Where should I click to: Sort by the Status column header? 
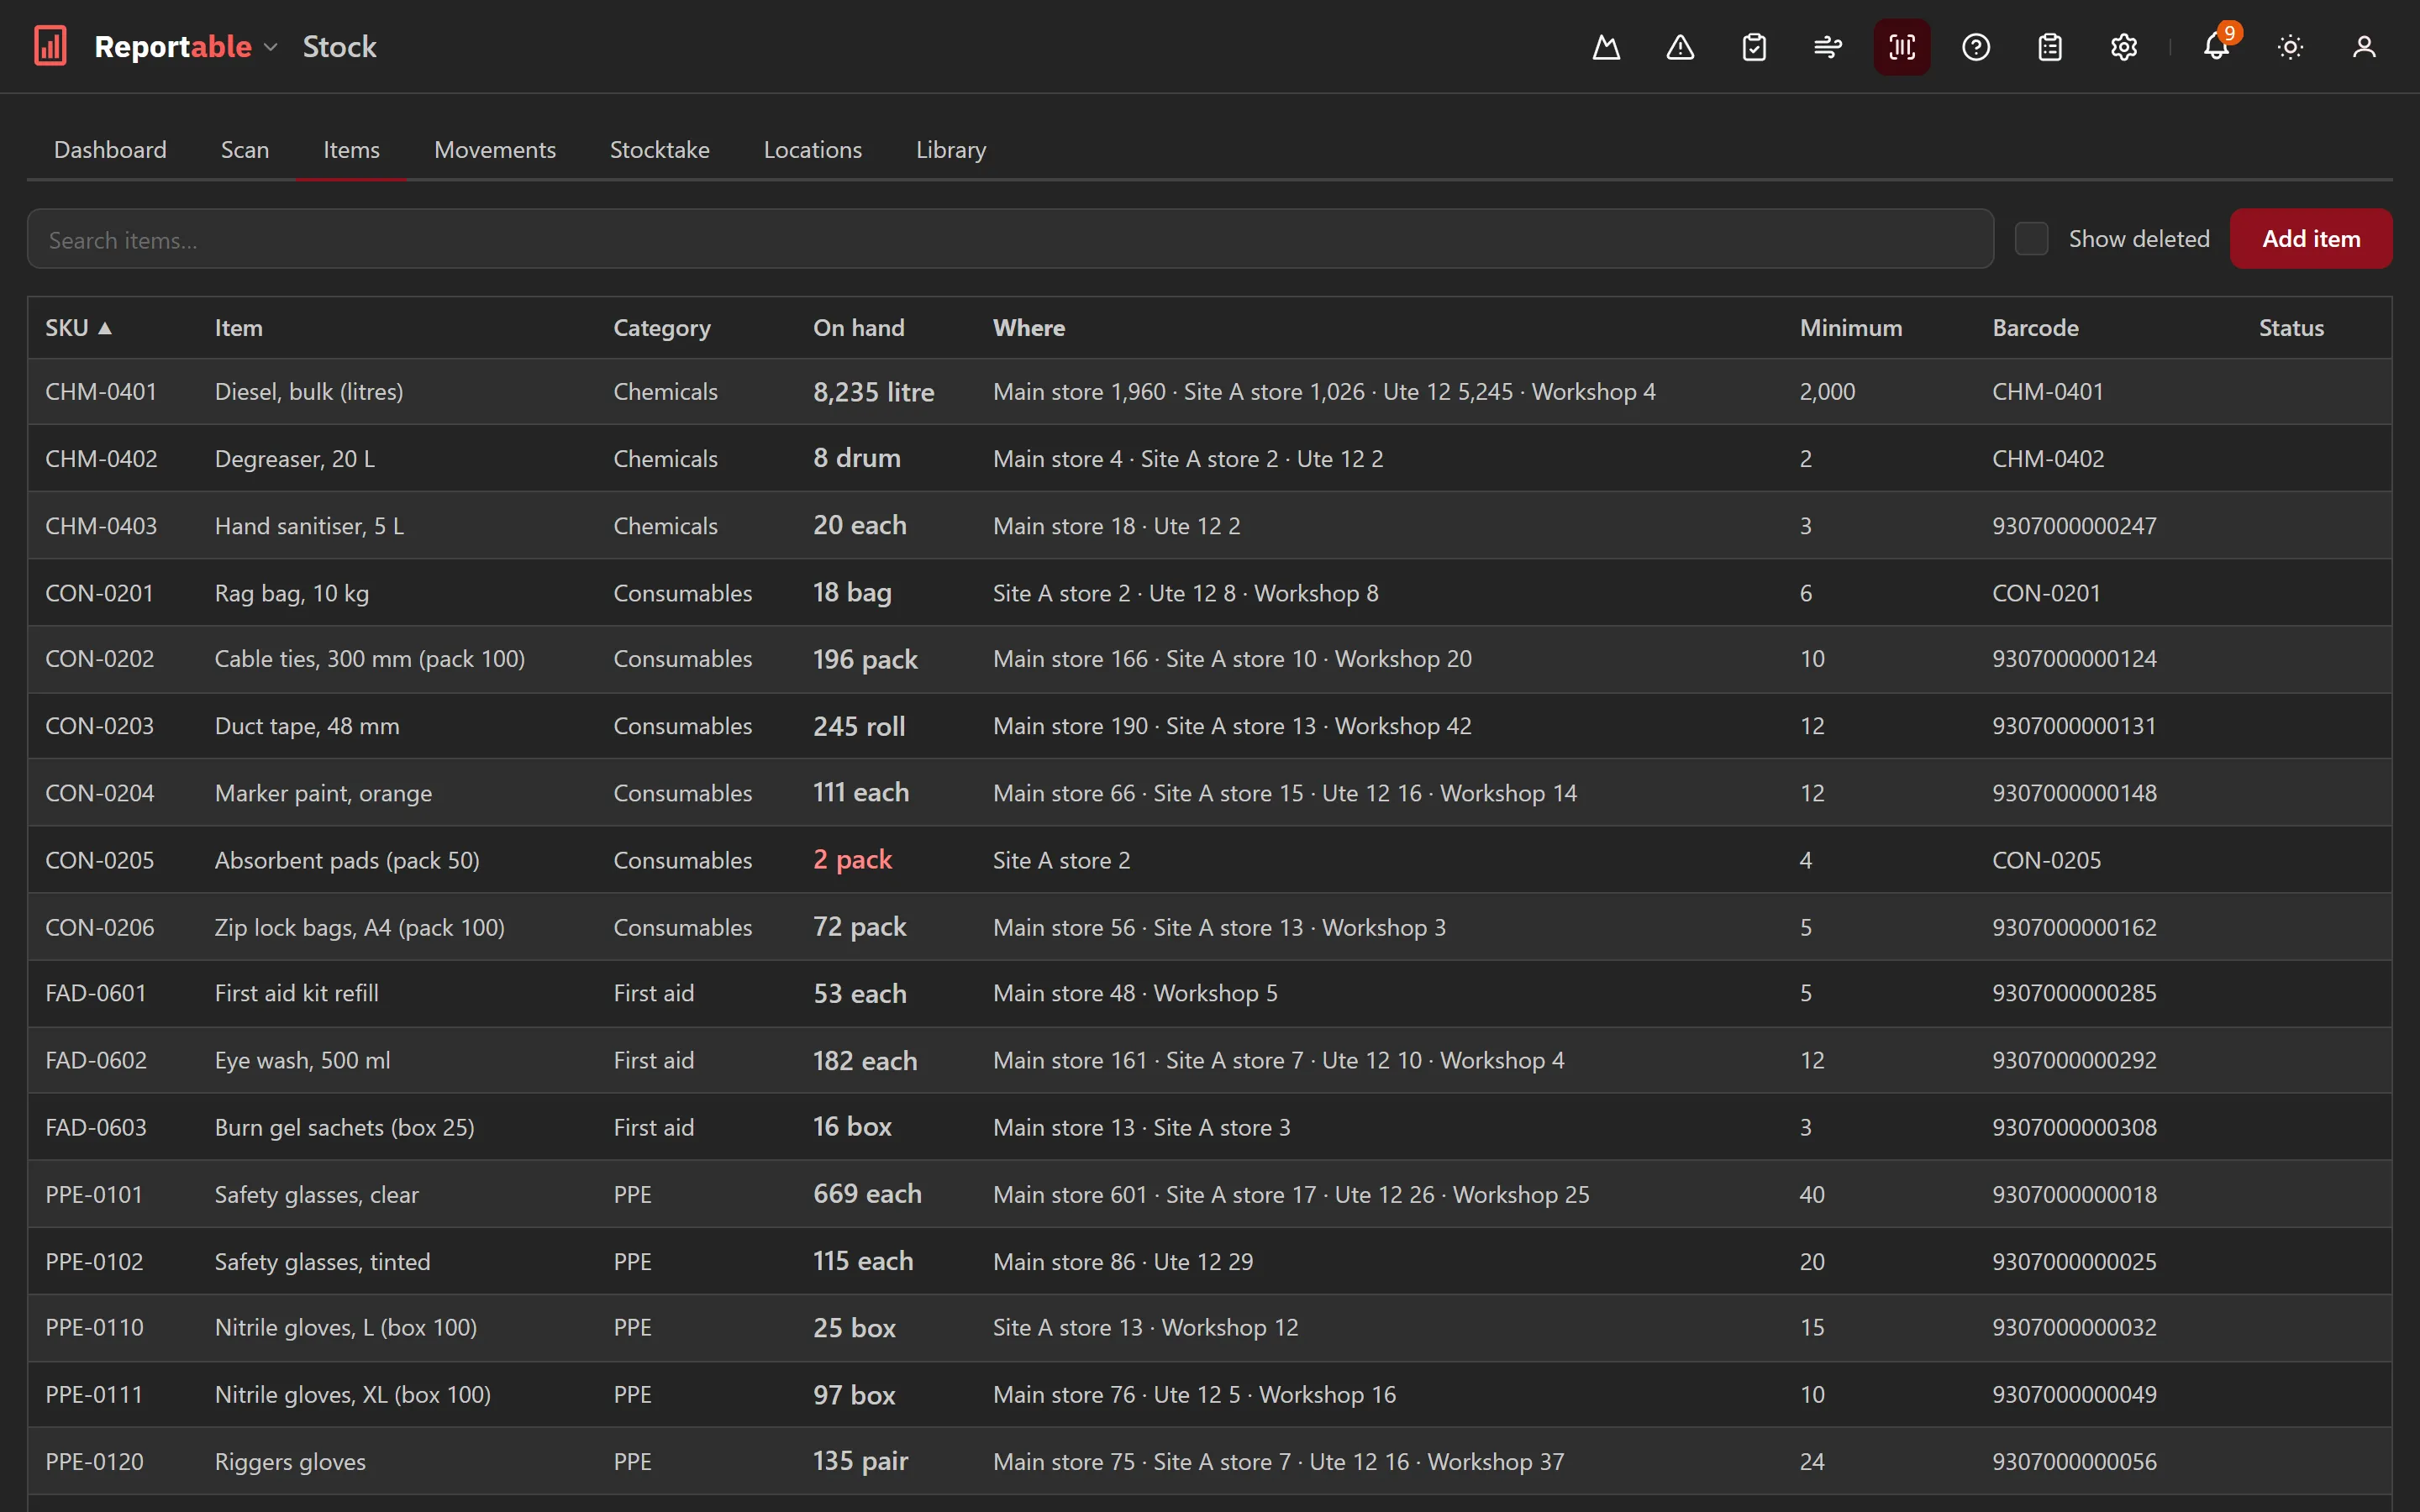coord(2291,328)
